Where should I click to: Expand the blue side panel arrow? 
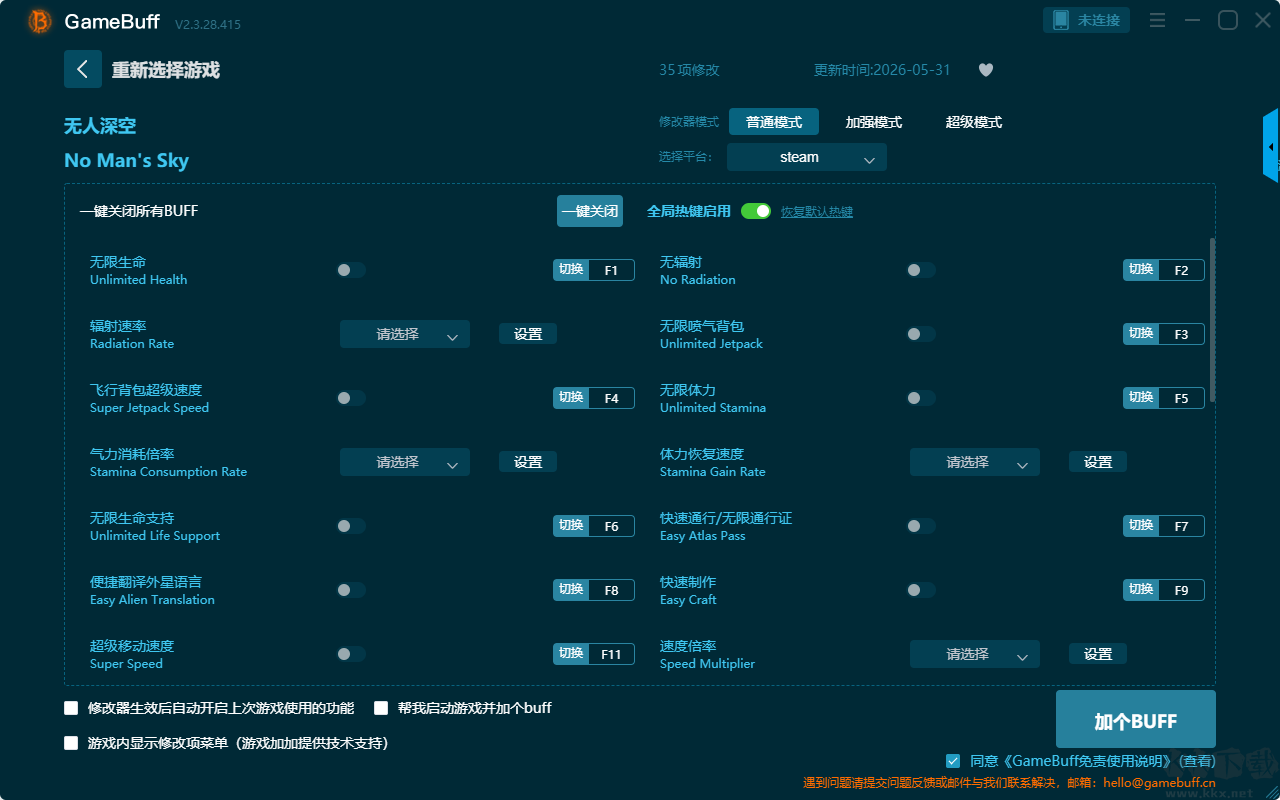click(x=1271, y=146)
